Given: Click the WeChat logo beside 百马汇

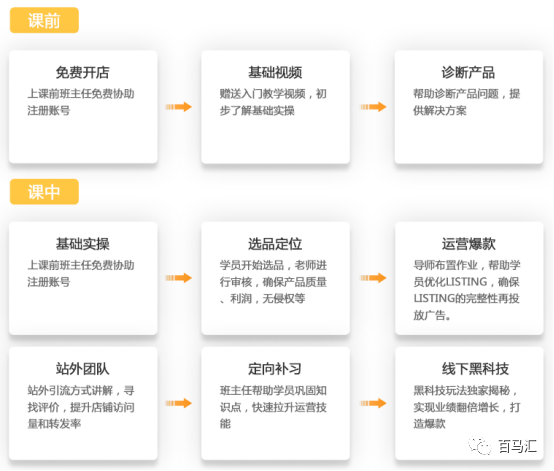Looking at the screenshot, I should click(480, 446).
